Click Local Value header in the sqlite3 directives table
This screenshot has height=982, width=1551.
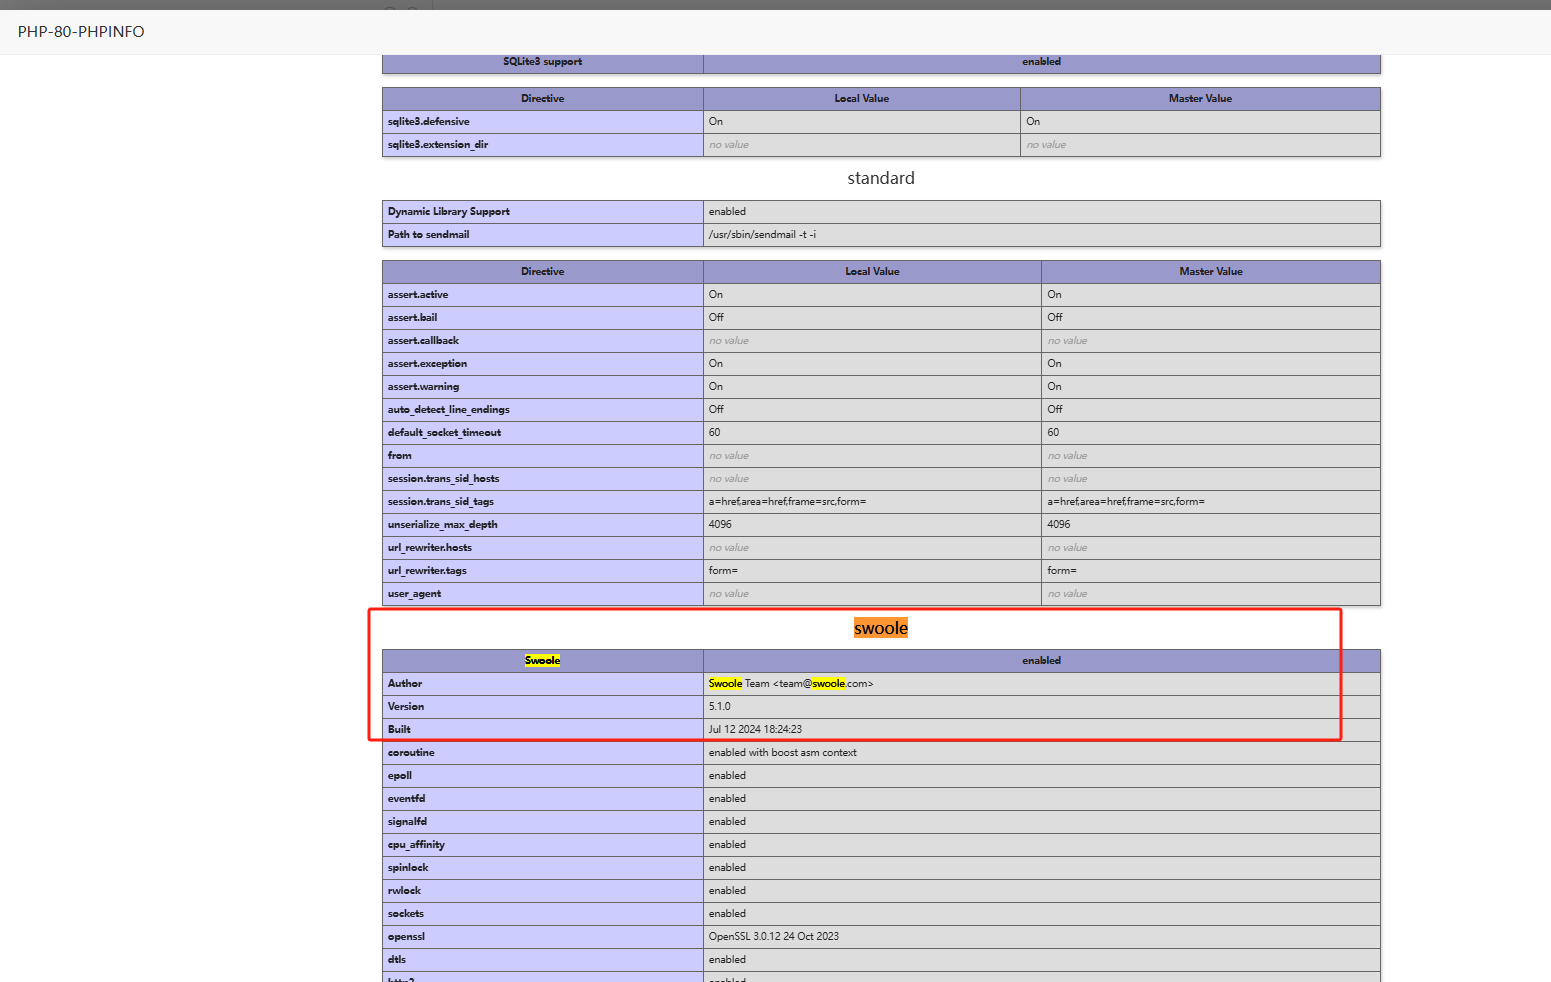(862, 99)
